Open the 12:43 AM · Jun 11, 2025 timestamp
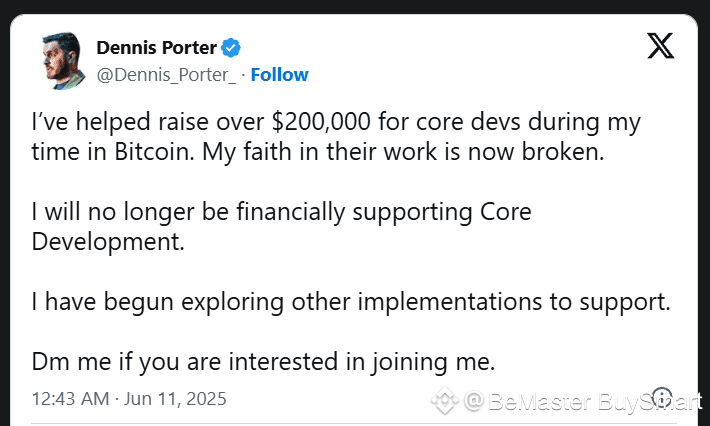The height and width of the screenshot is (426, 710). pyautogui.click(x=129, y=398)
